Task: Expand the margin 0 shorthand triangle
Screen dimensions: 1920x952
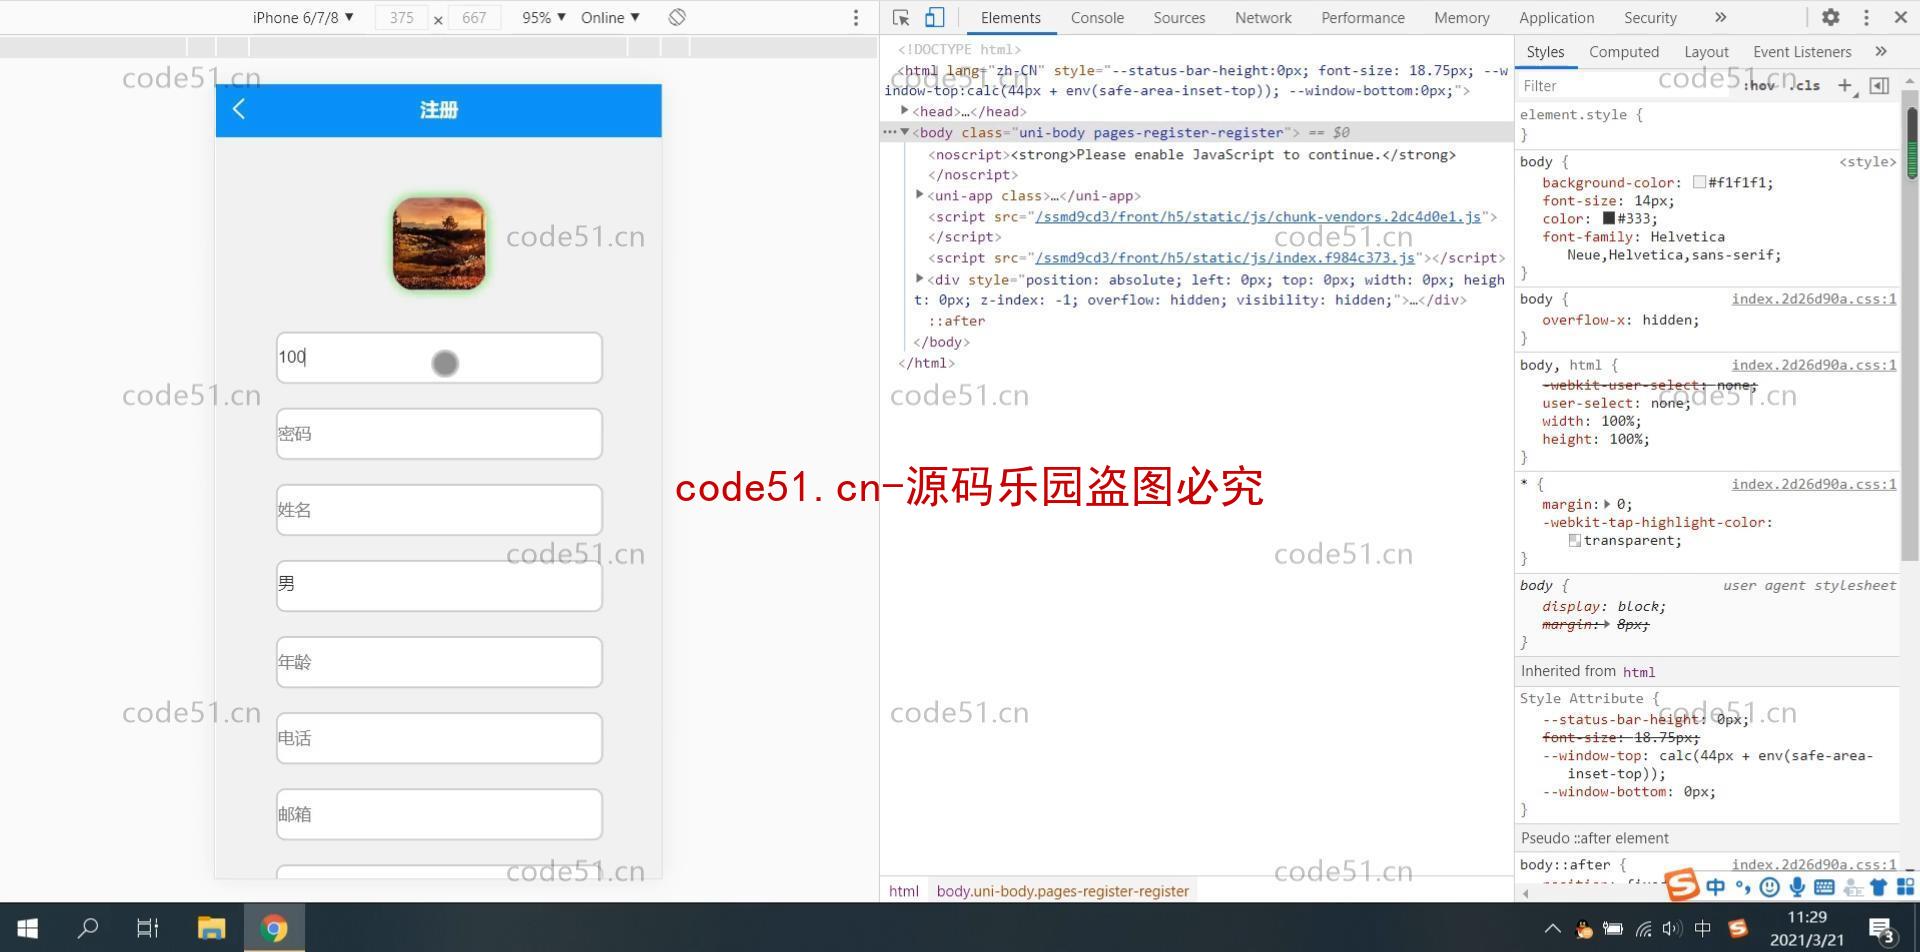Action: (1608, 504)
